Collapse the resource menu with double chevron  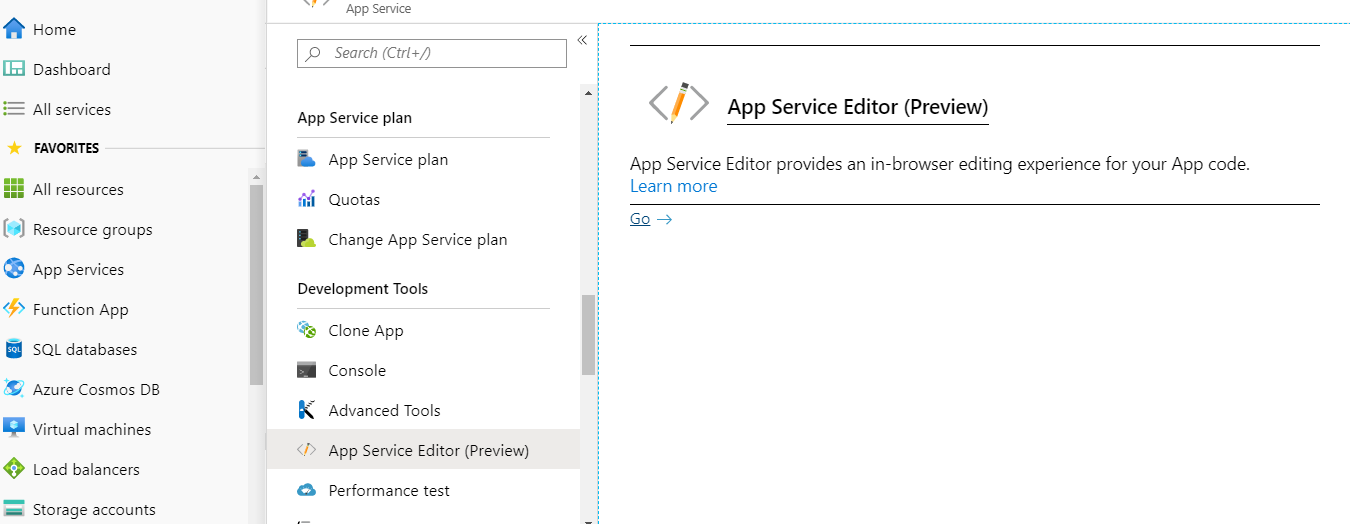(582, 41)
